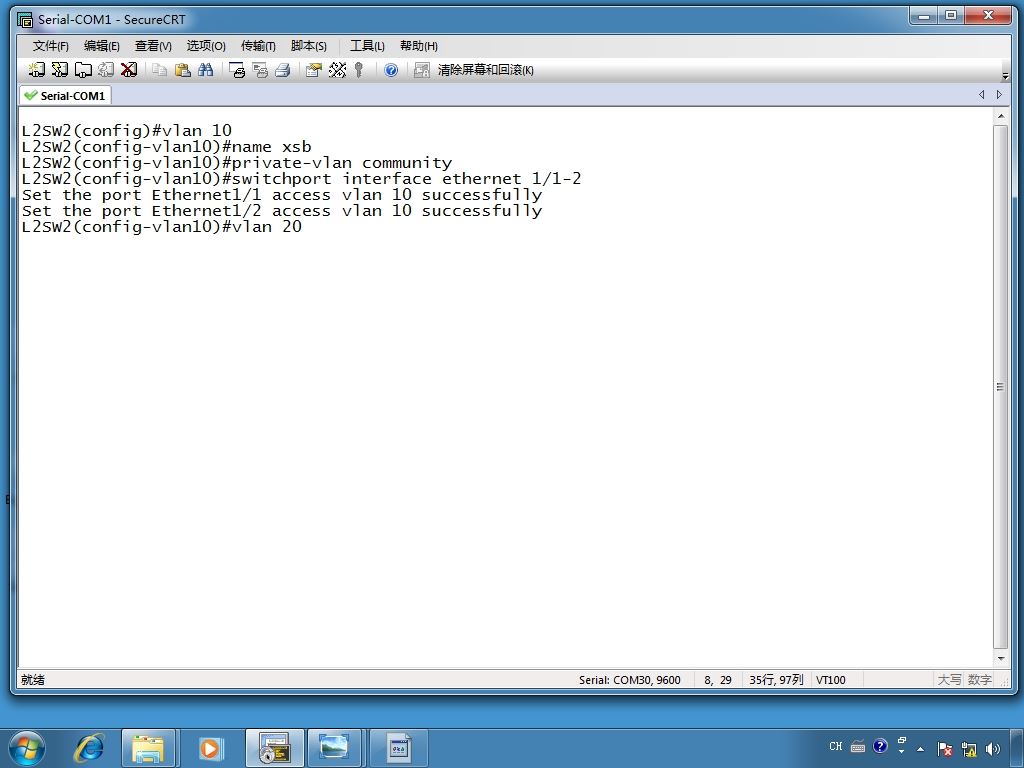Click the vertical scrollbar thumb
Viewport: 1024px width, 768px height.
1000,387
